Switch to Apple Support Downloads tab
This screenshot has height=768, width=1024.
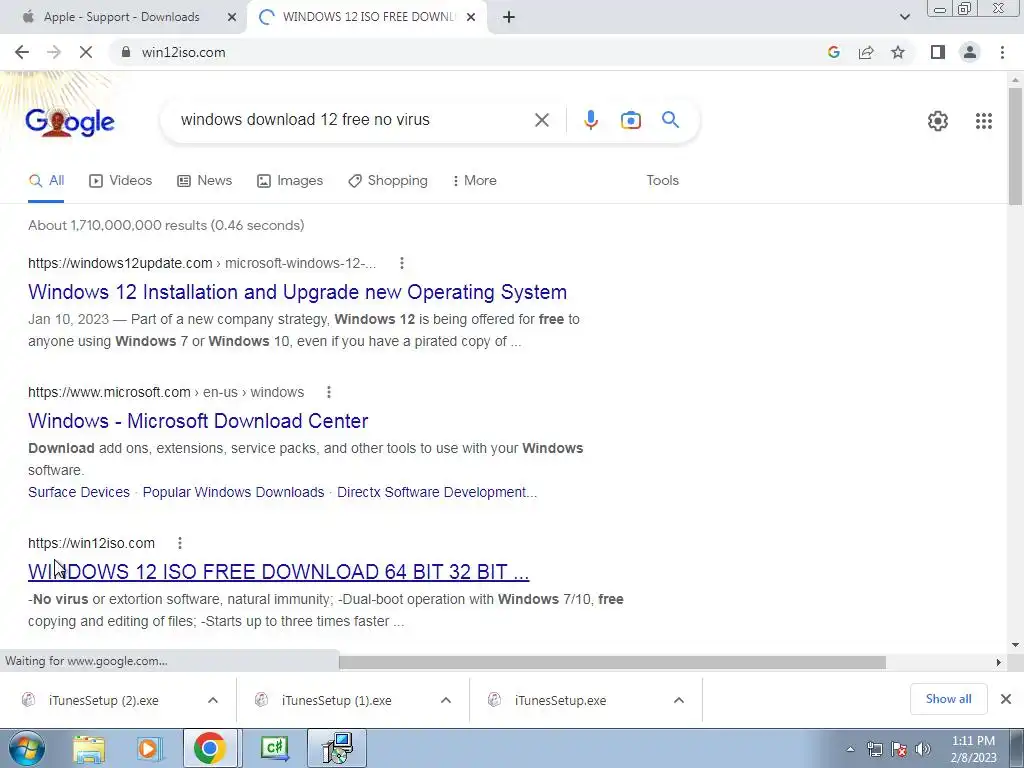coord(121,17)
